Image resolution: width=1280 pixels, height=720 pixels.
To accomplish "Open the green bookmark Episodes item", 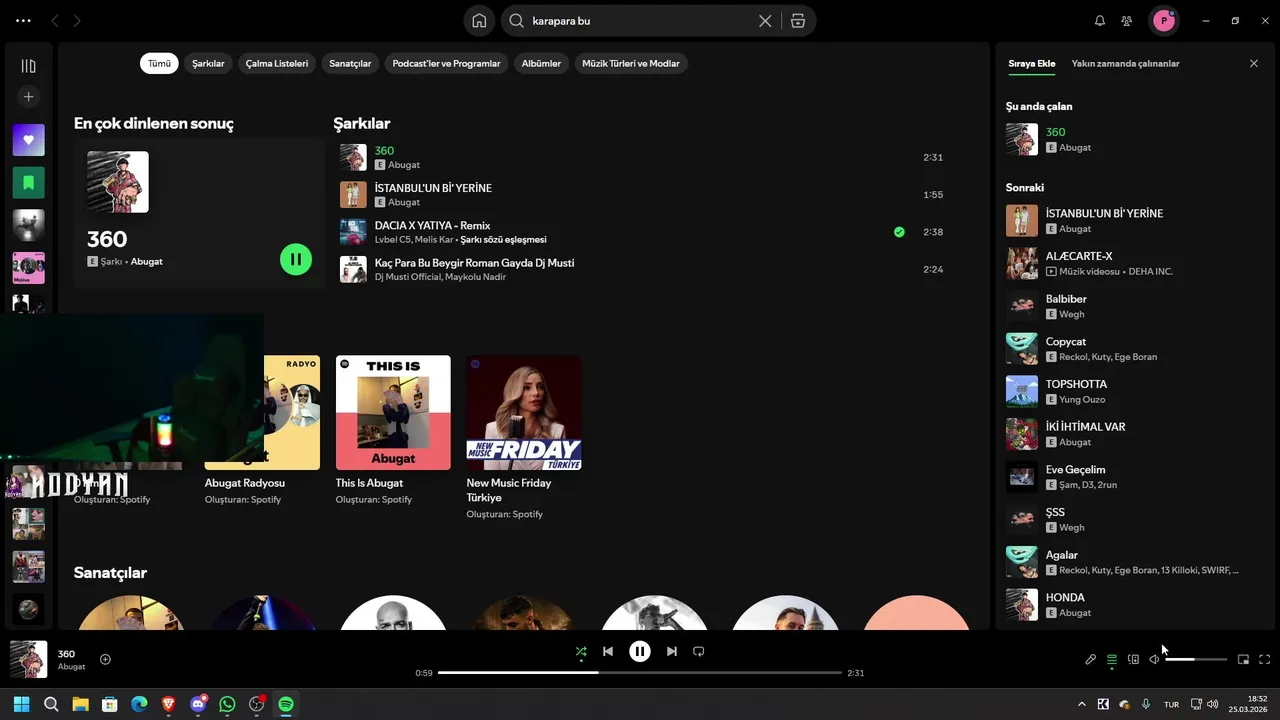I will 28,182.
